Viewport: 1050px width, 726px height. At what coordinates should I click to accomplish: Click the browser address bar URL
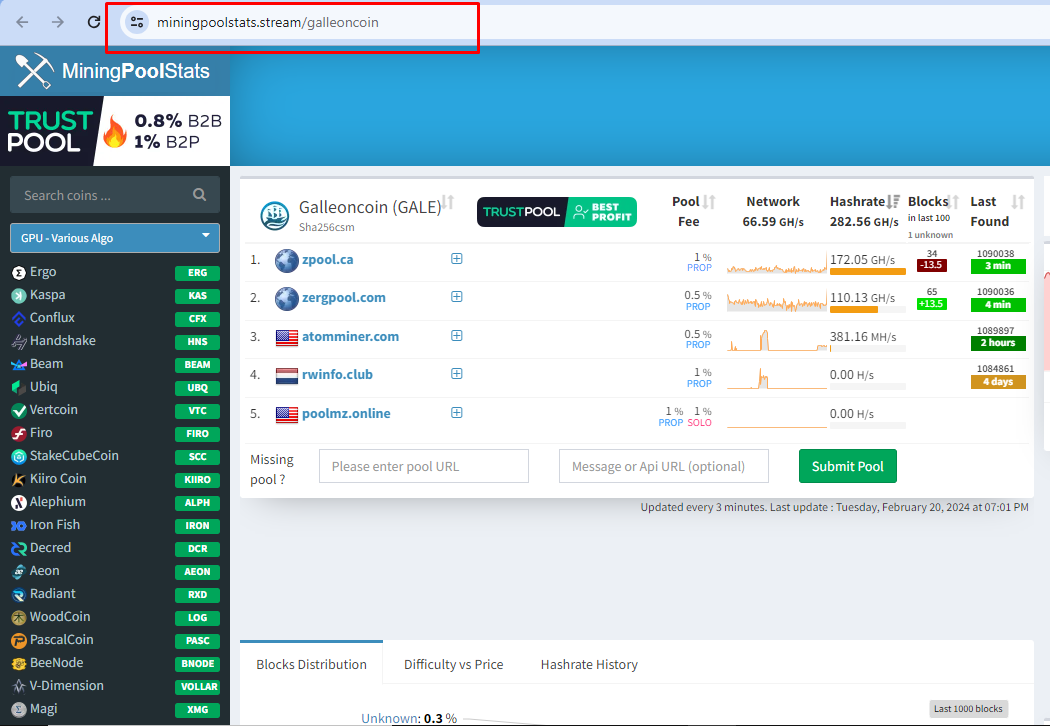pos(268,22)
